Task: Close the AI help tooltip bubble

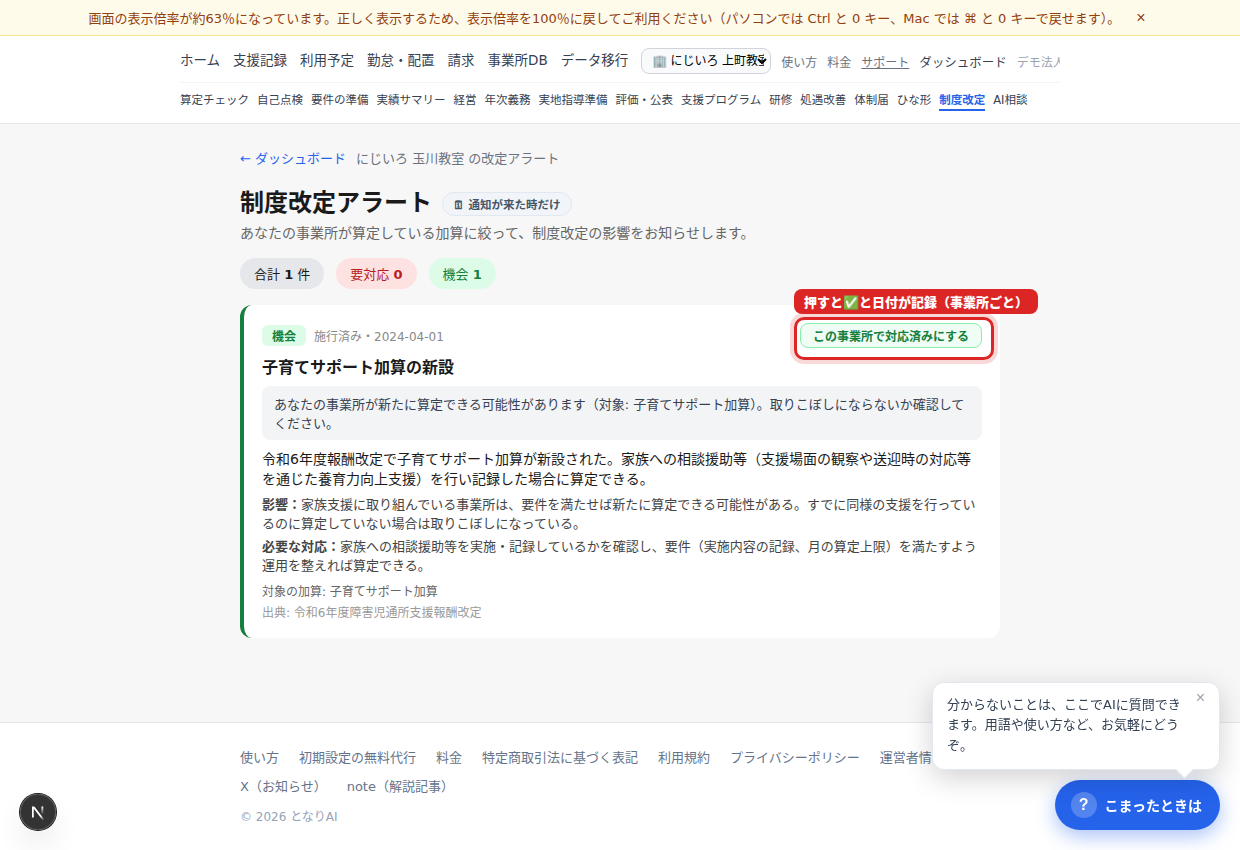Action: [1200, 698]
